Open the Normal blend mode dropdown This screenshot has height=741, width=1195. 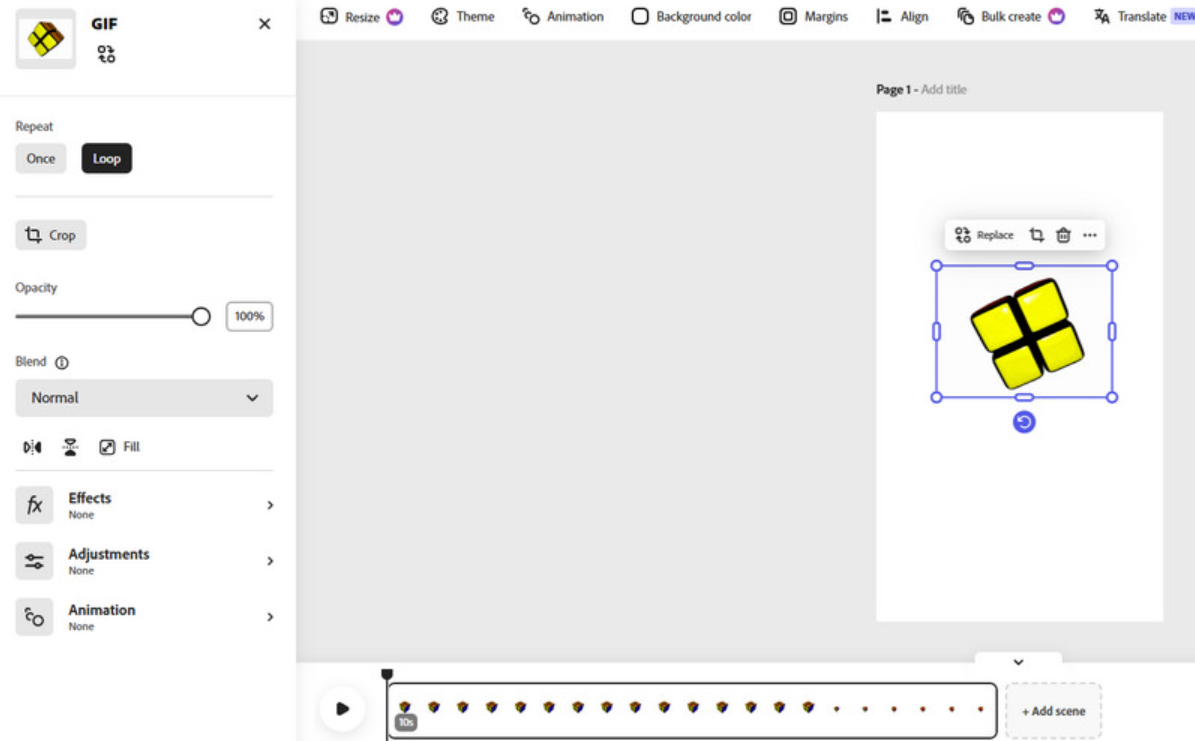click(144, 398)
